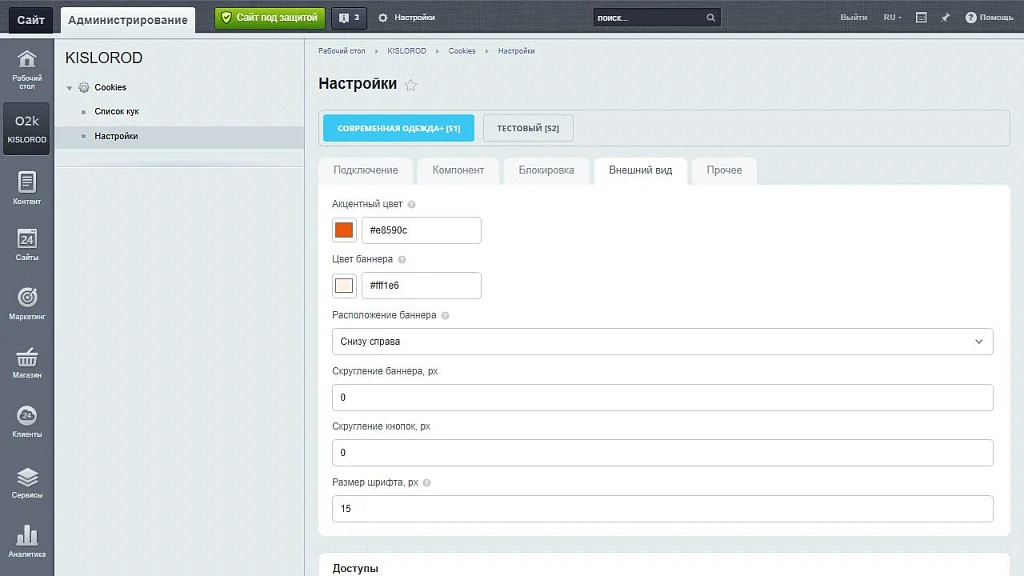Switch to the Прочее tab
This screenshot has height=576, width=1024.
click(x=724, y=170)
